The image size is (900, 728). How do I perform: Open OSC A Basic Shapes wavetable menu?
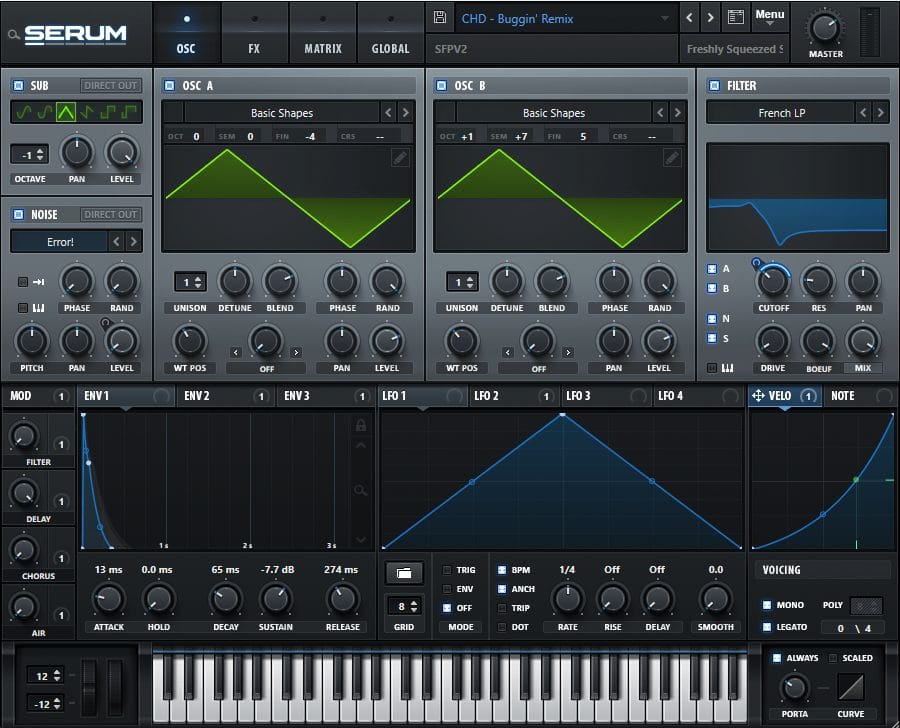[x=282, y=113]
